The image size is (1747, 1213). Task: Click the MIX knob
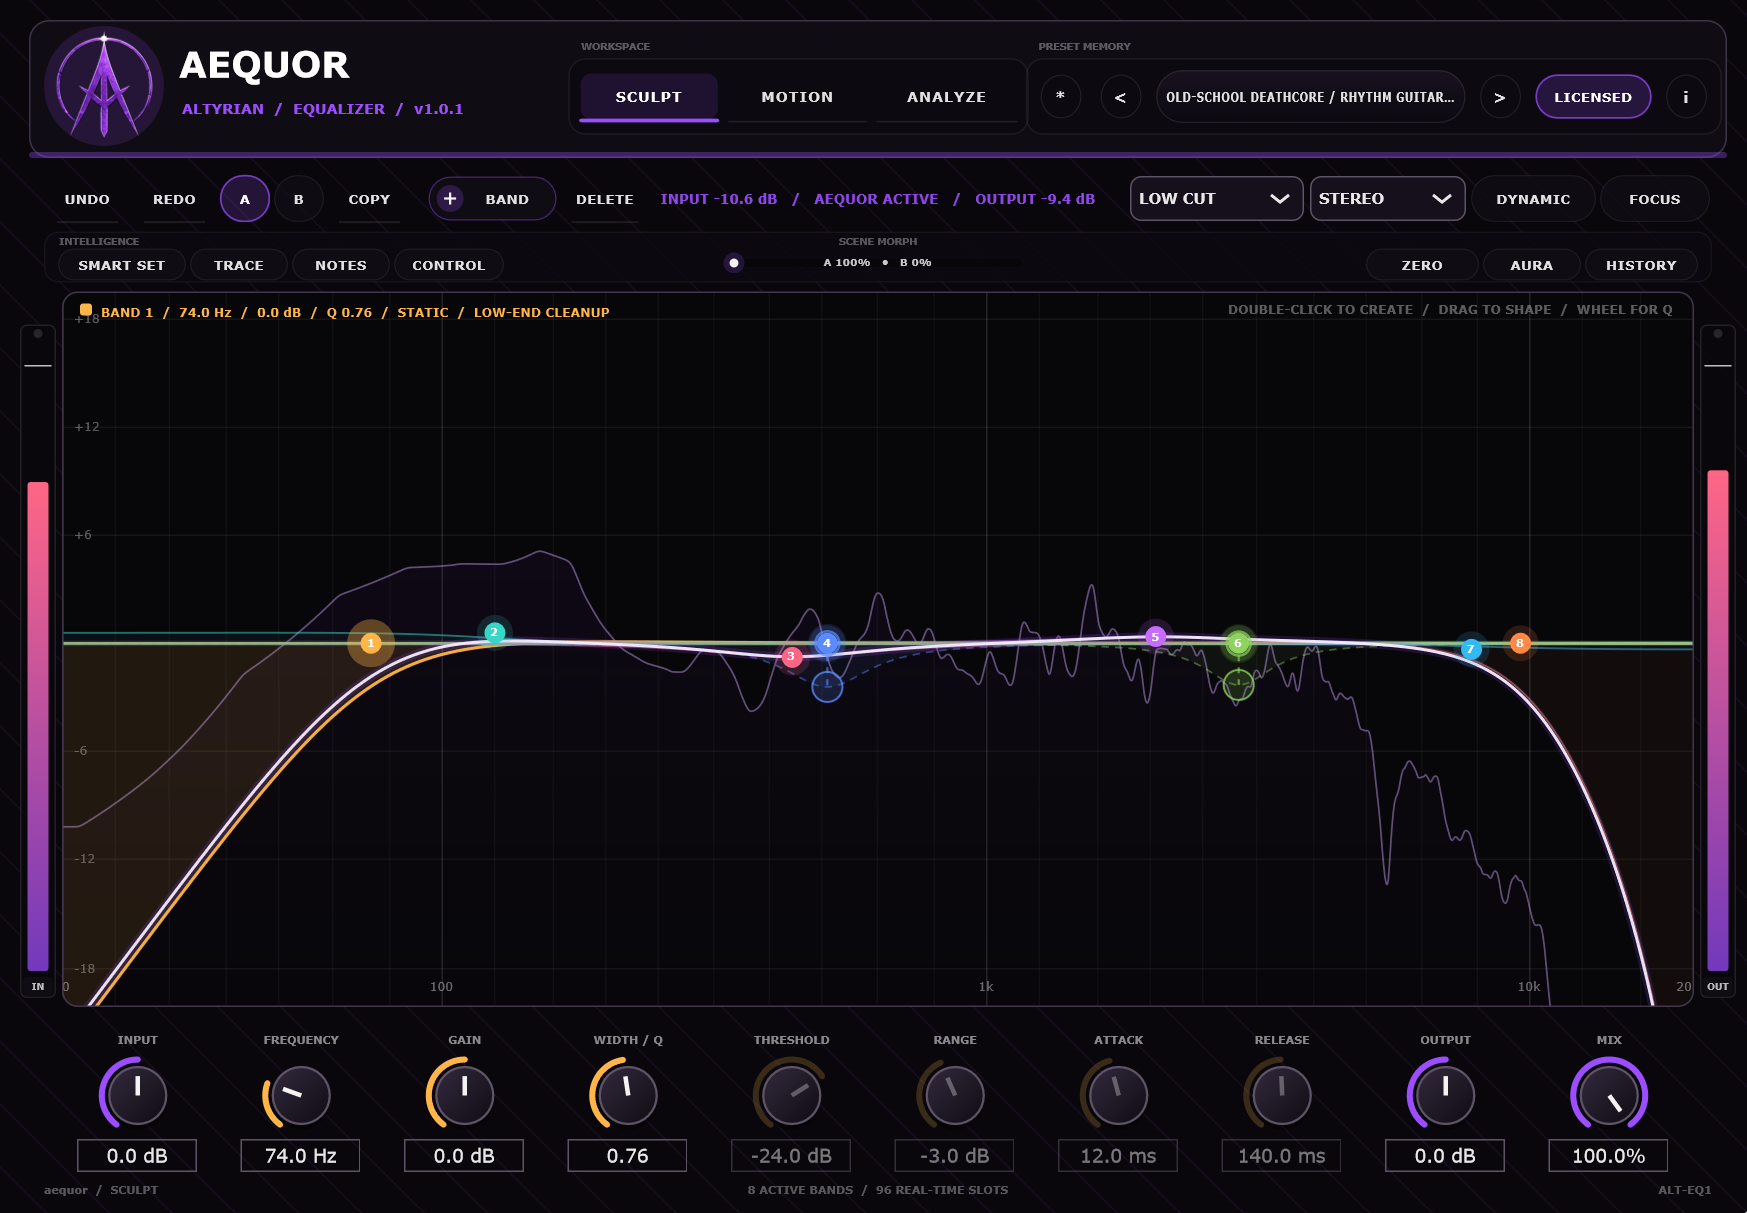pos(1608,1095)
